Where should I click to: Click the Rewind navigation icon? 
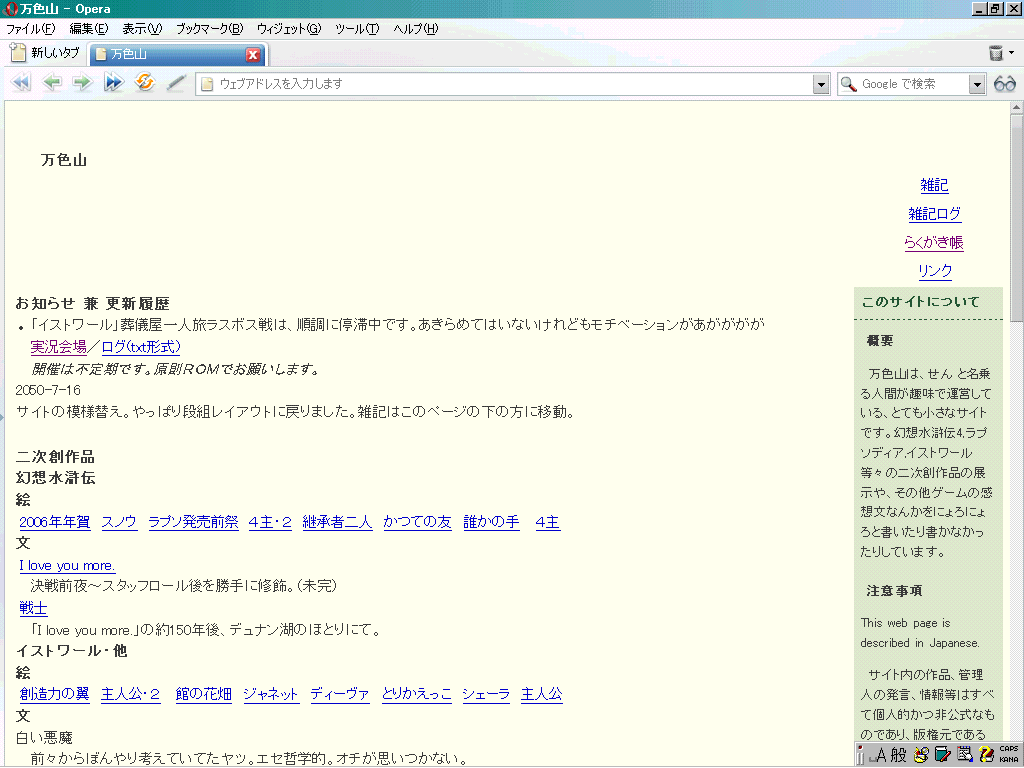[x=21, y=83]
